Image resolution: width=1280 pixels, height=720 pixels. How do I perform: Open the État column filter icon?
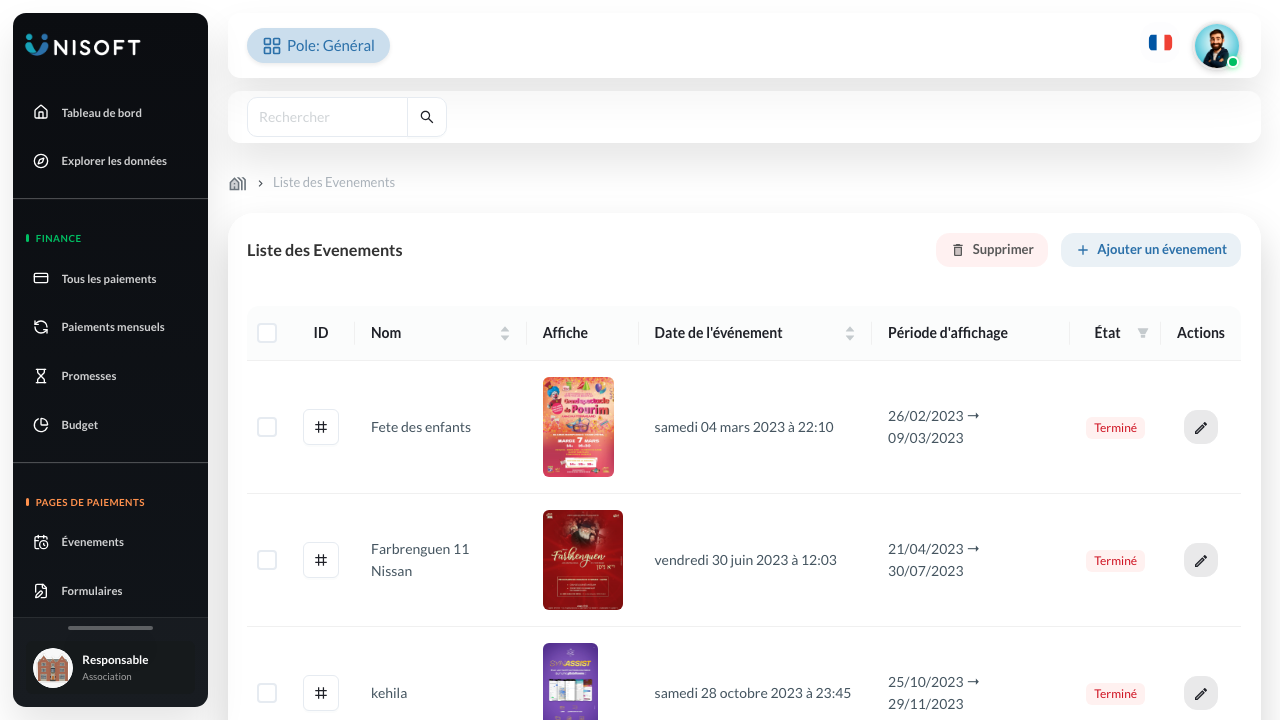click(1143, 333)
